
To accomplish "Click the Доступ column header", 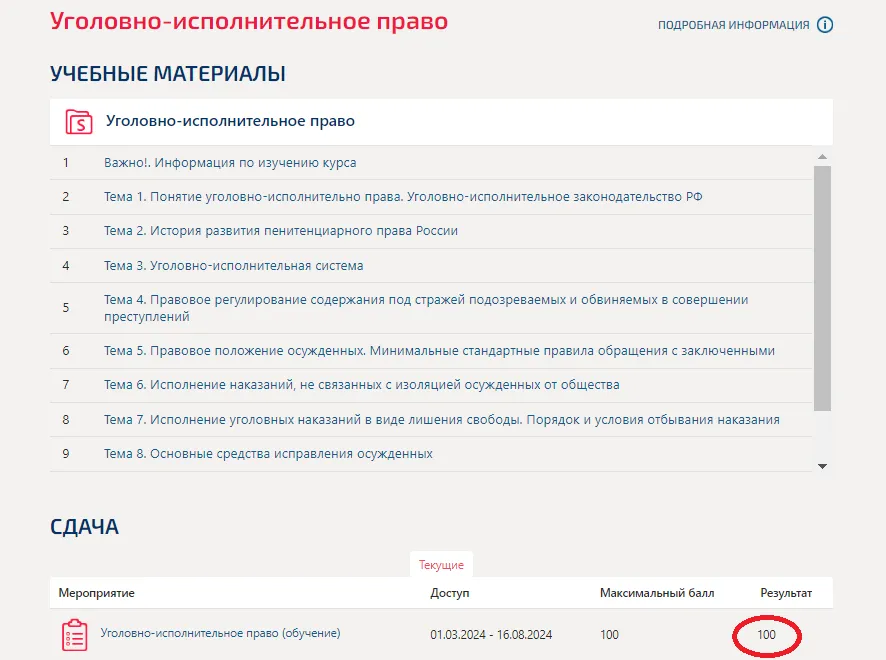I will [x=450, y=593].
